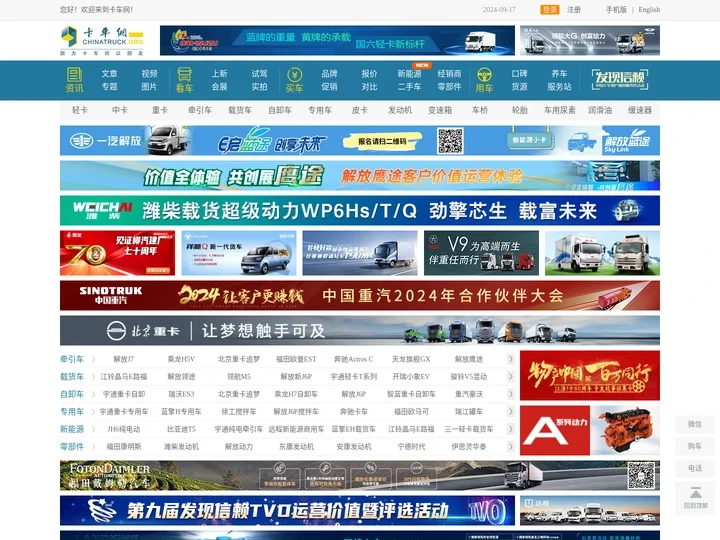
Task: Click the orange 登录 login button
Action: 550,10
